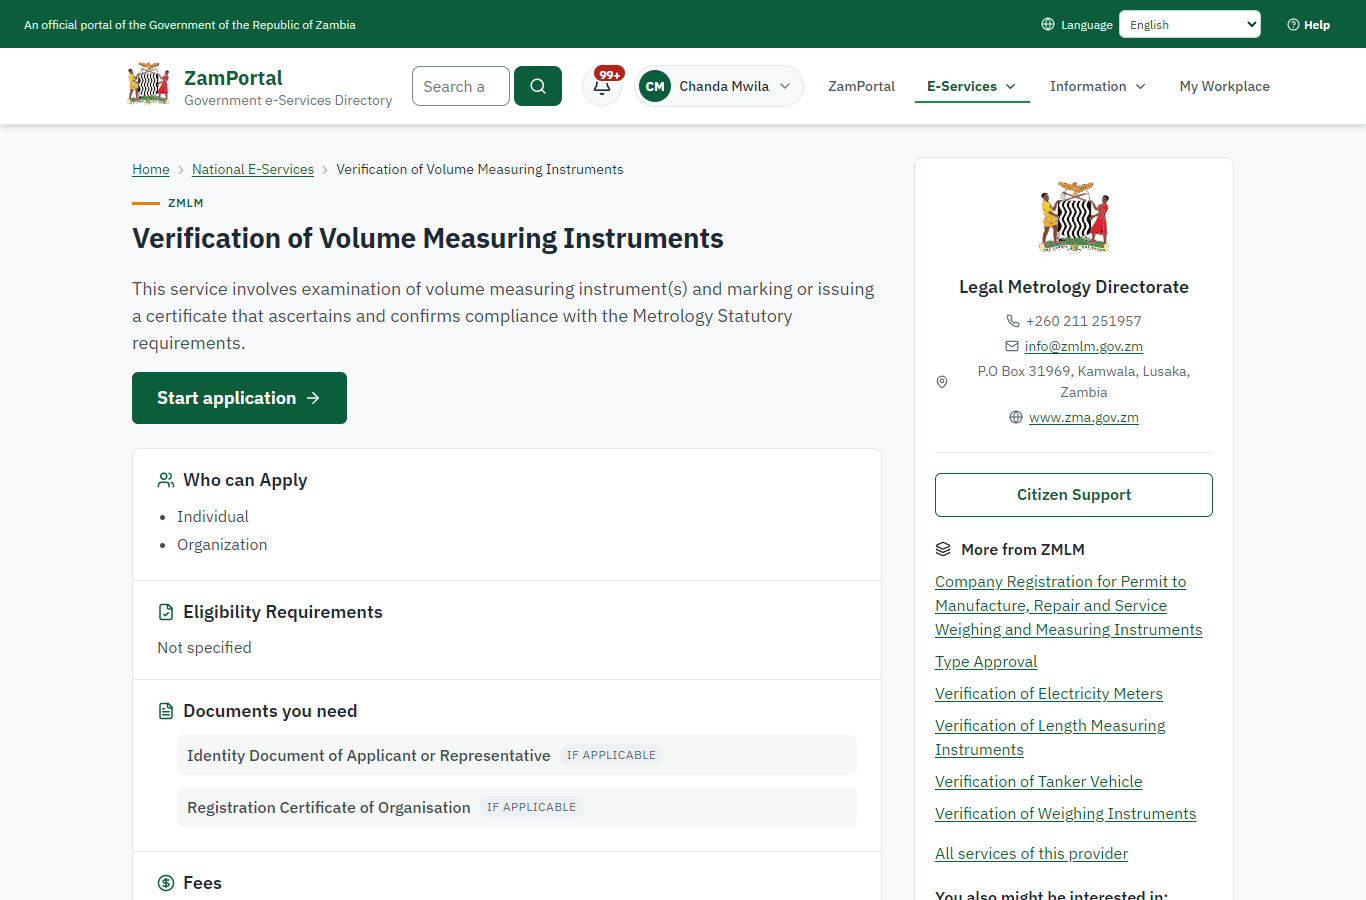This screenshot has width=1366, height=900.
Task: Click the Start application button
Action: 239,398
